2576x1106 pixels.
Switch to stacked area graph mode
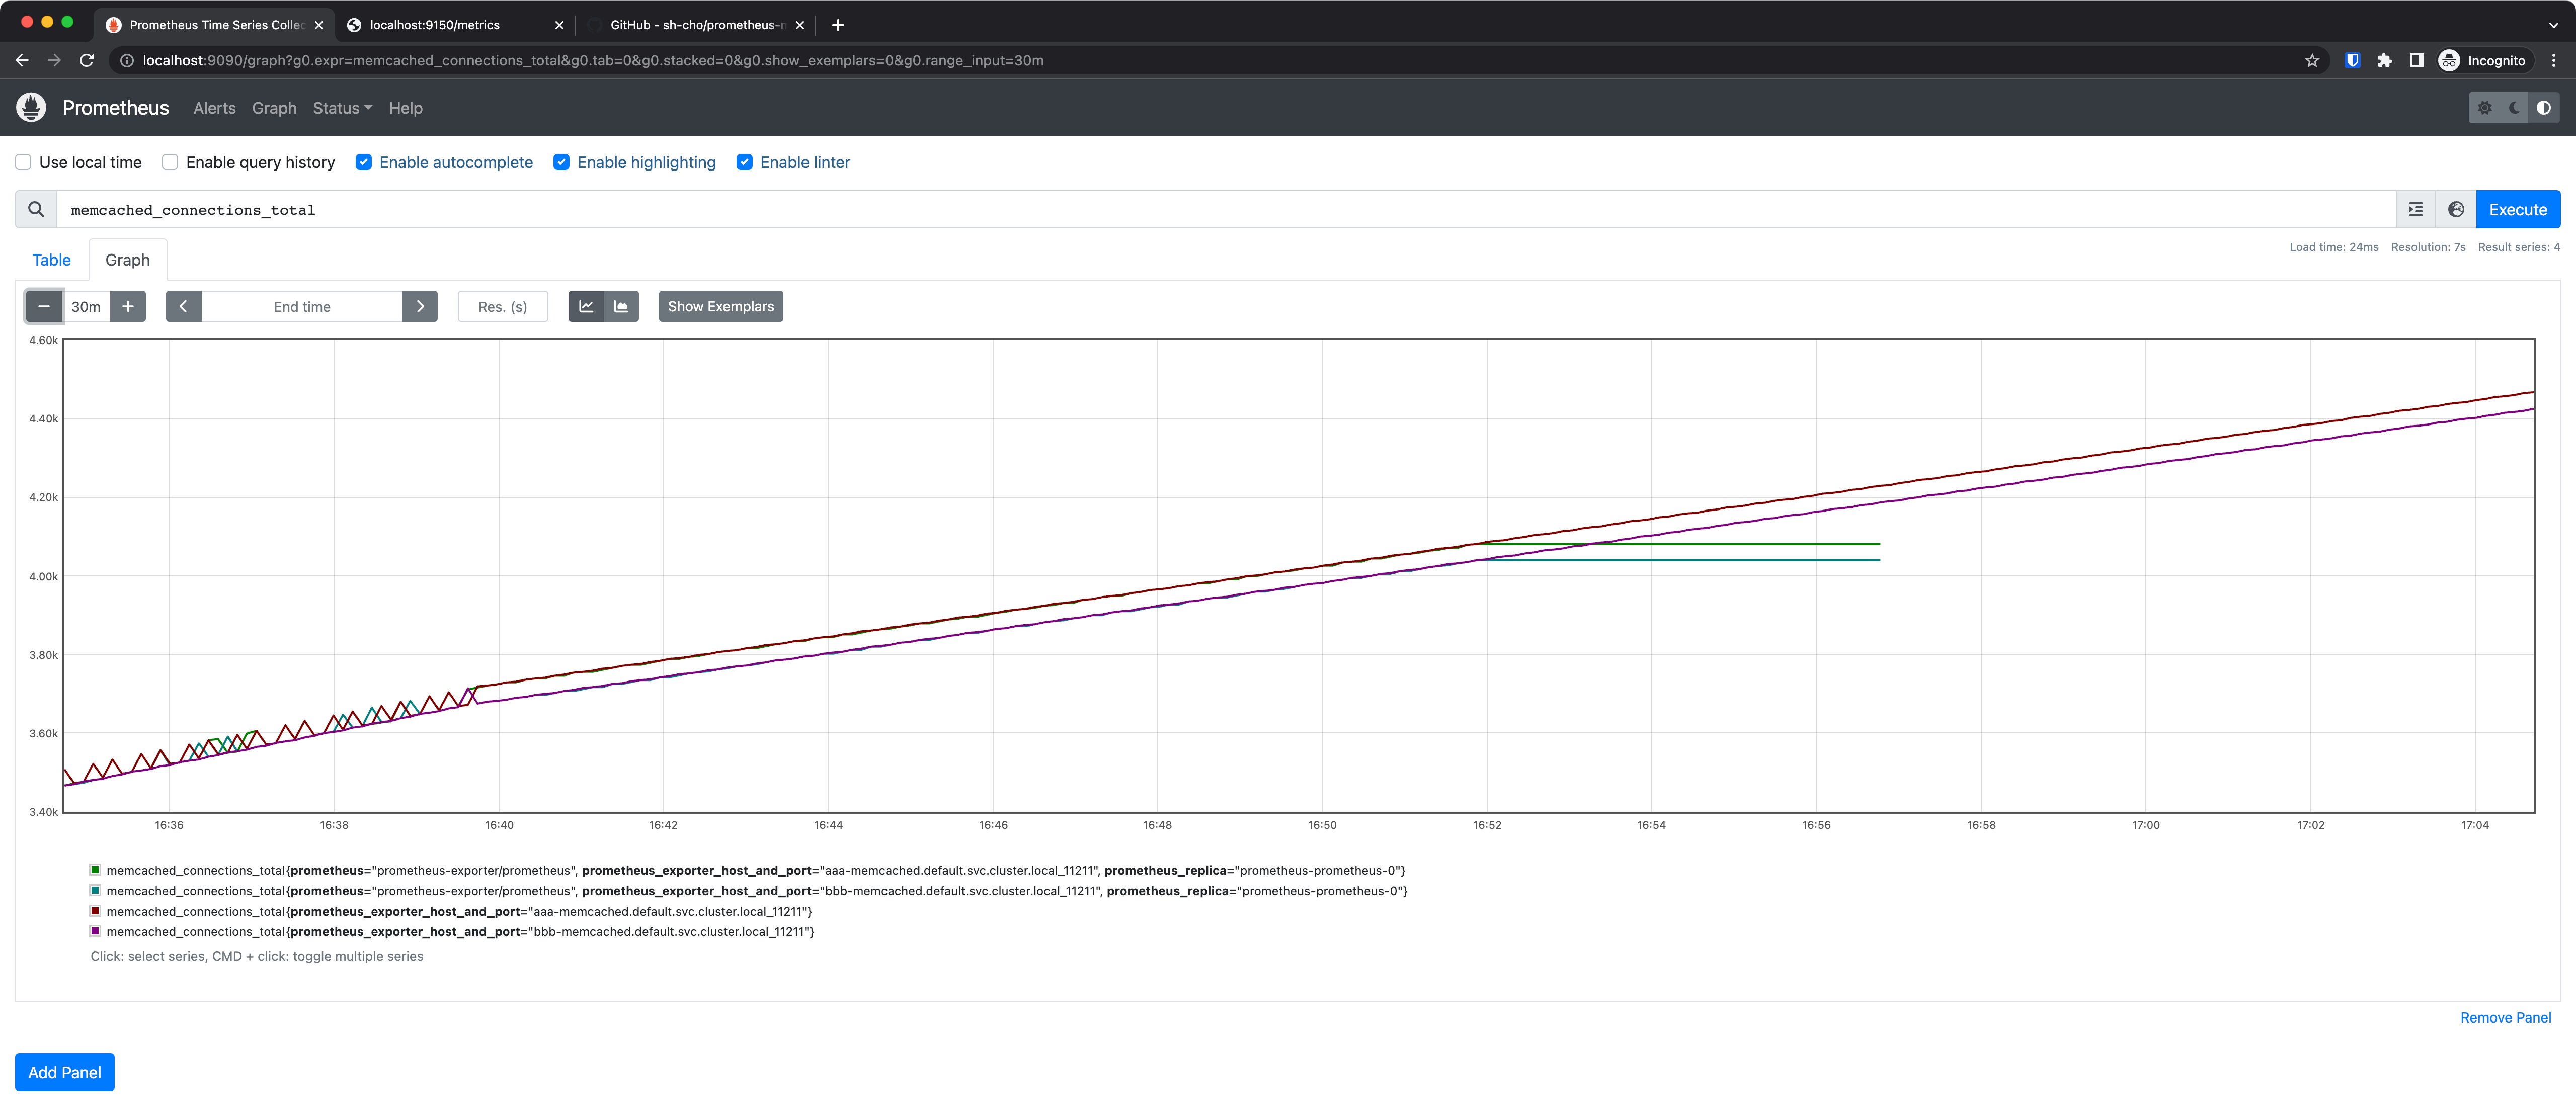[621, 307]
